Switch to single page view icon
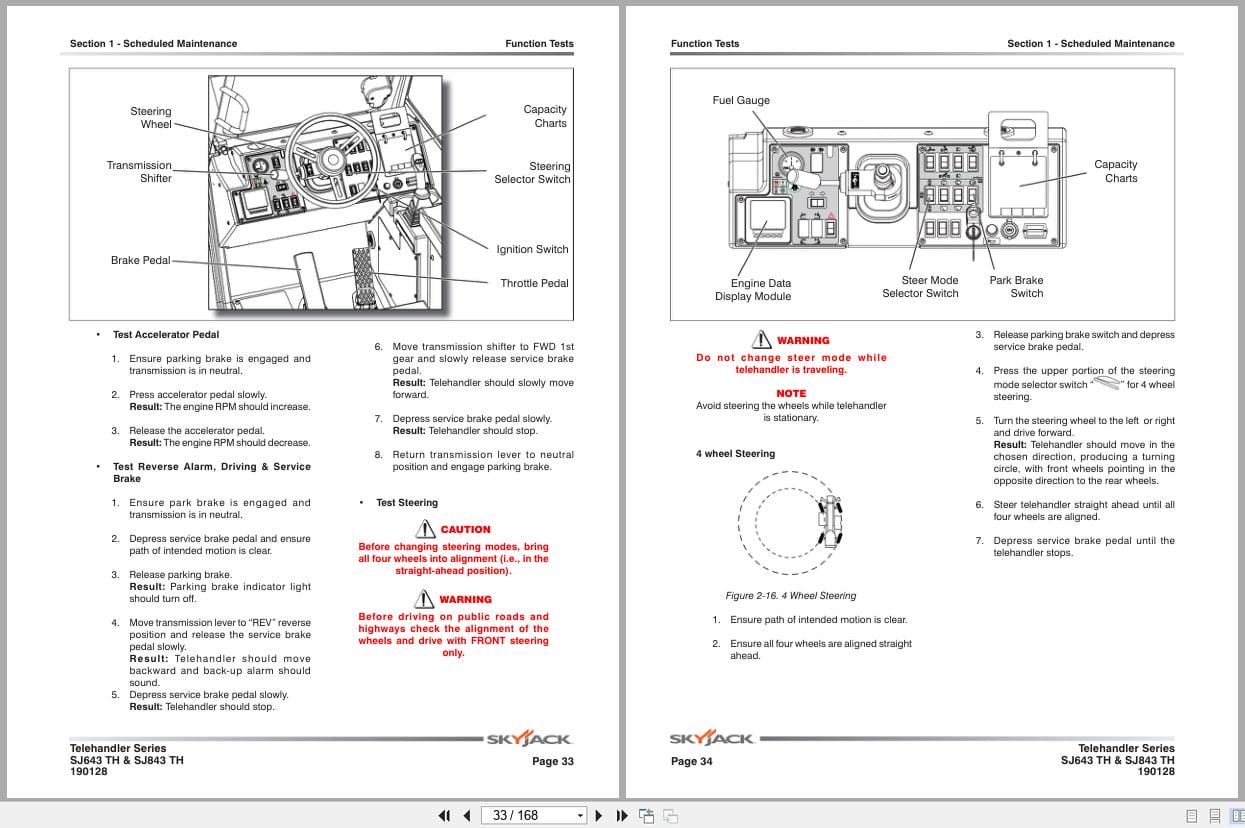The height and width of the screenshot is (828, 1245). click(x=1191, y=815)
